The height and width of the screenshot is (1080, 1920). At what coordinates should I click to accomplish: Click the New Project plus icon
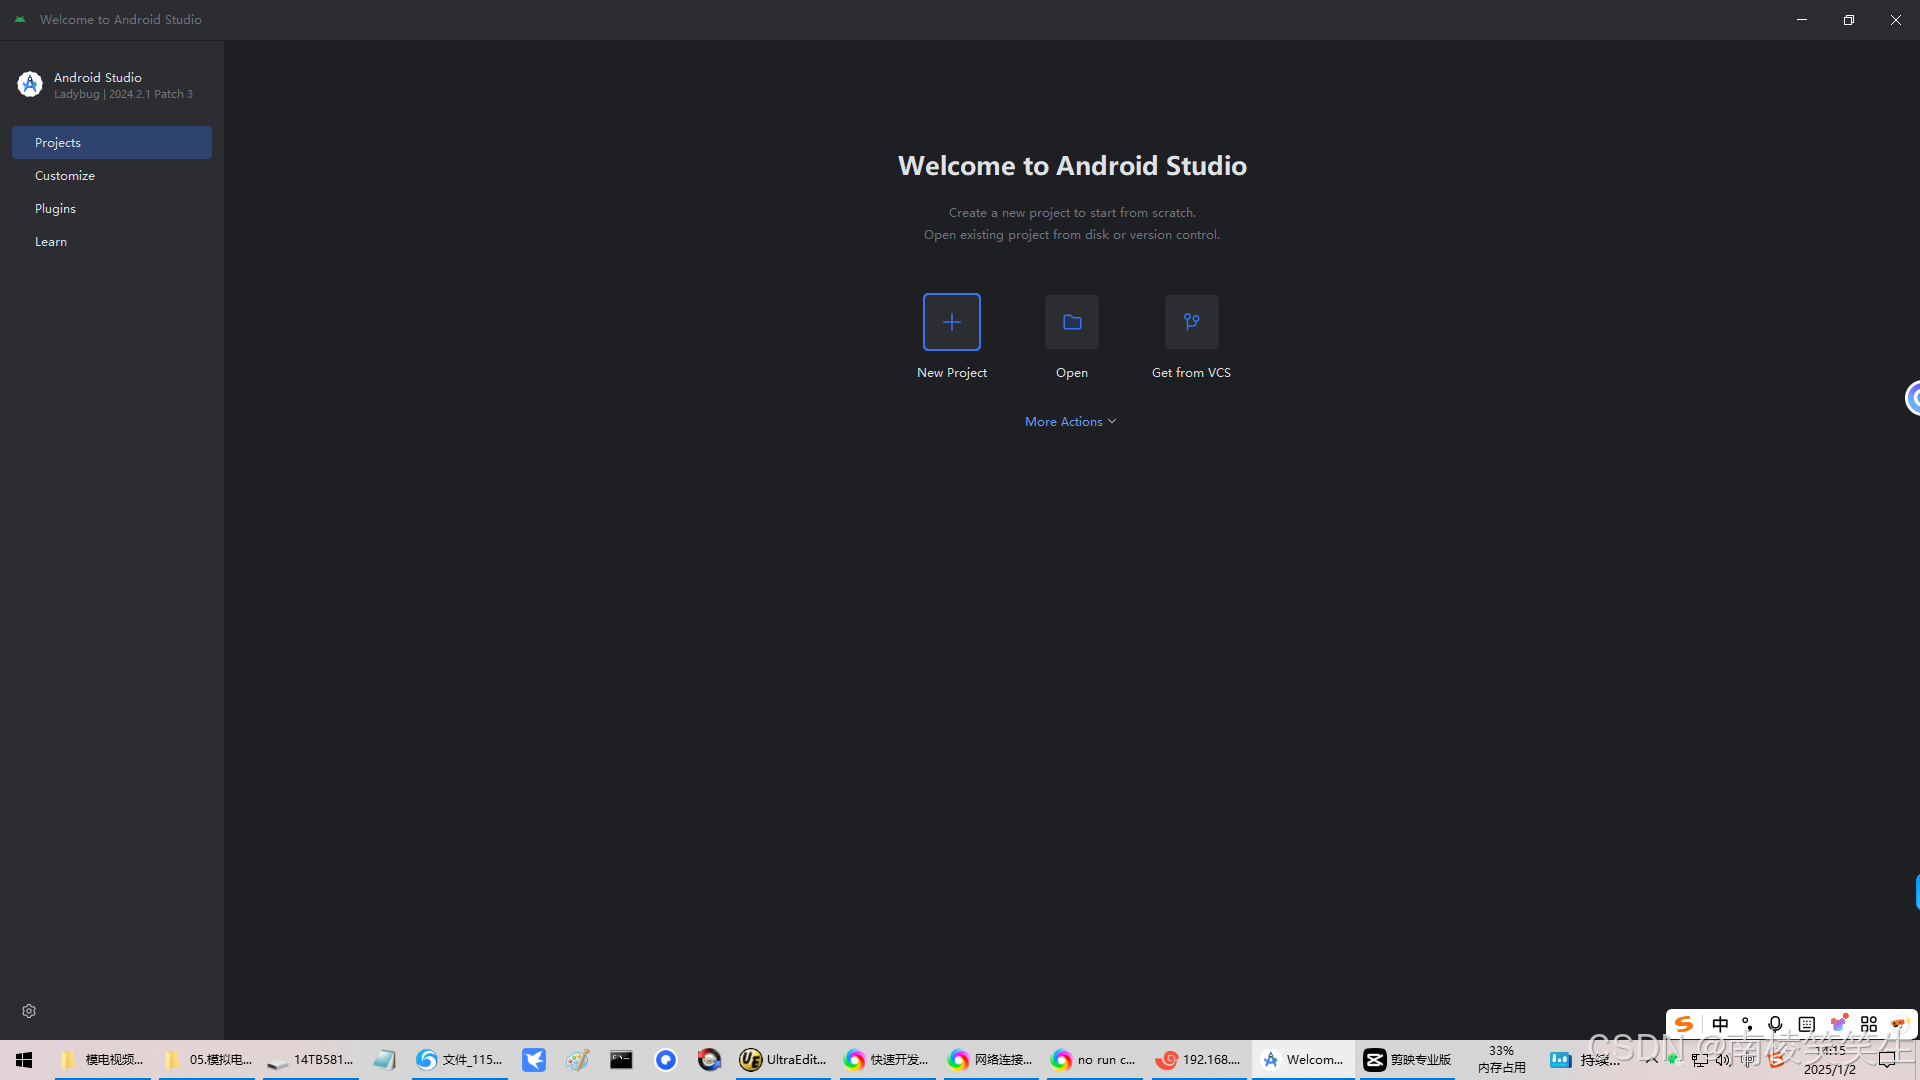[951, 322]
